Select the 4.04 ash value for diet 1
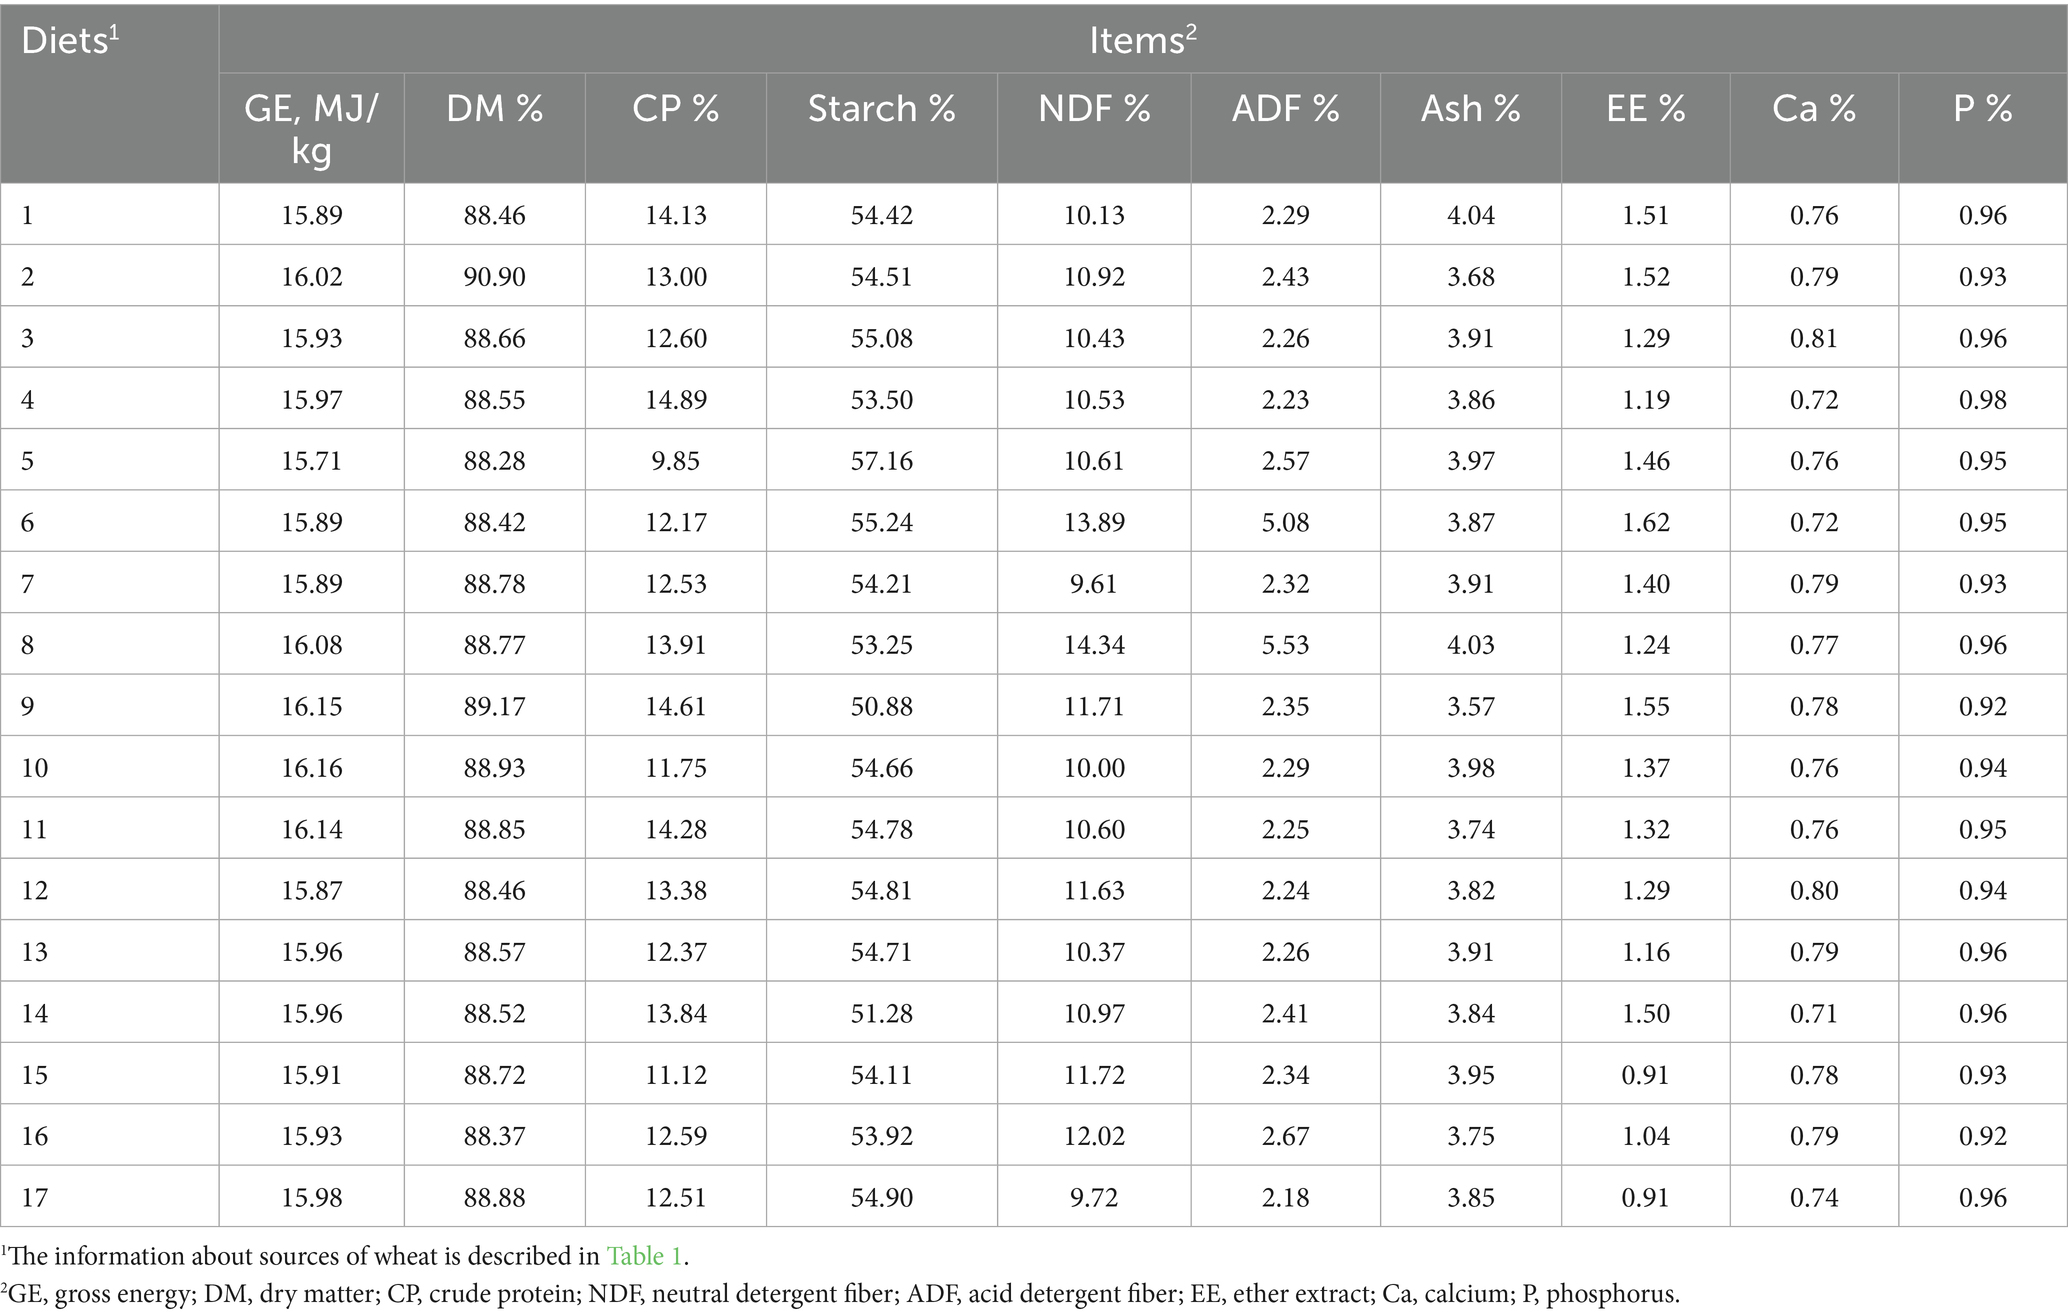Screen dimensions: 2068x1316 click(1470, 215)
